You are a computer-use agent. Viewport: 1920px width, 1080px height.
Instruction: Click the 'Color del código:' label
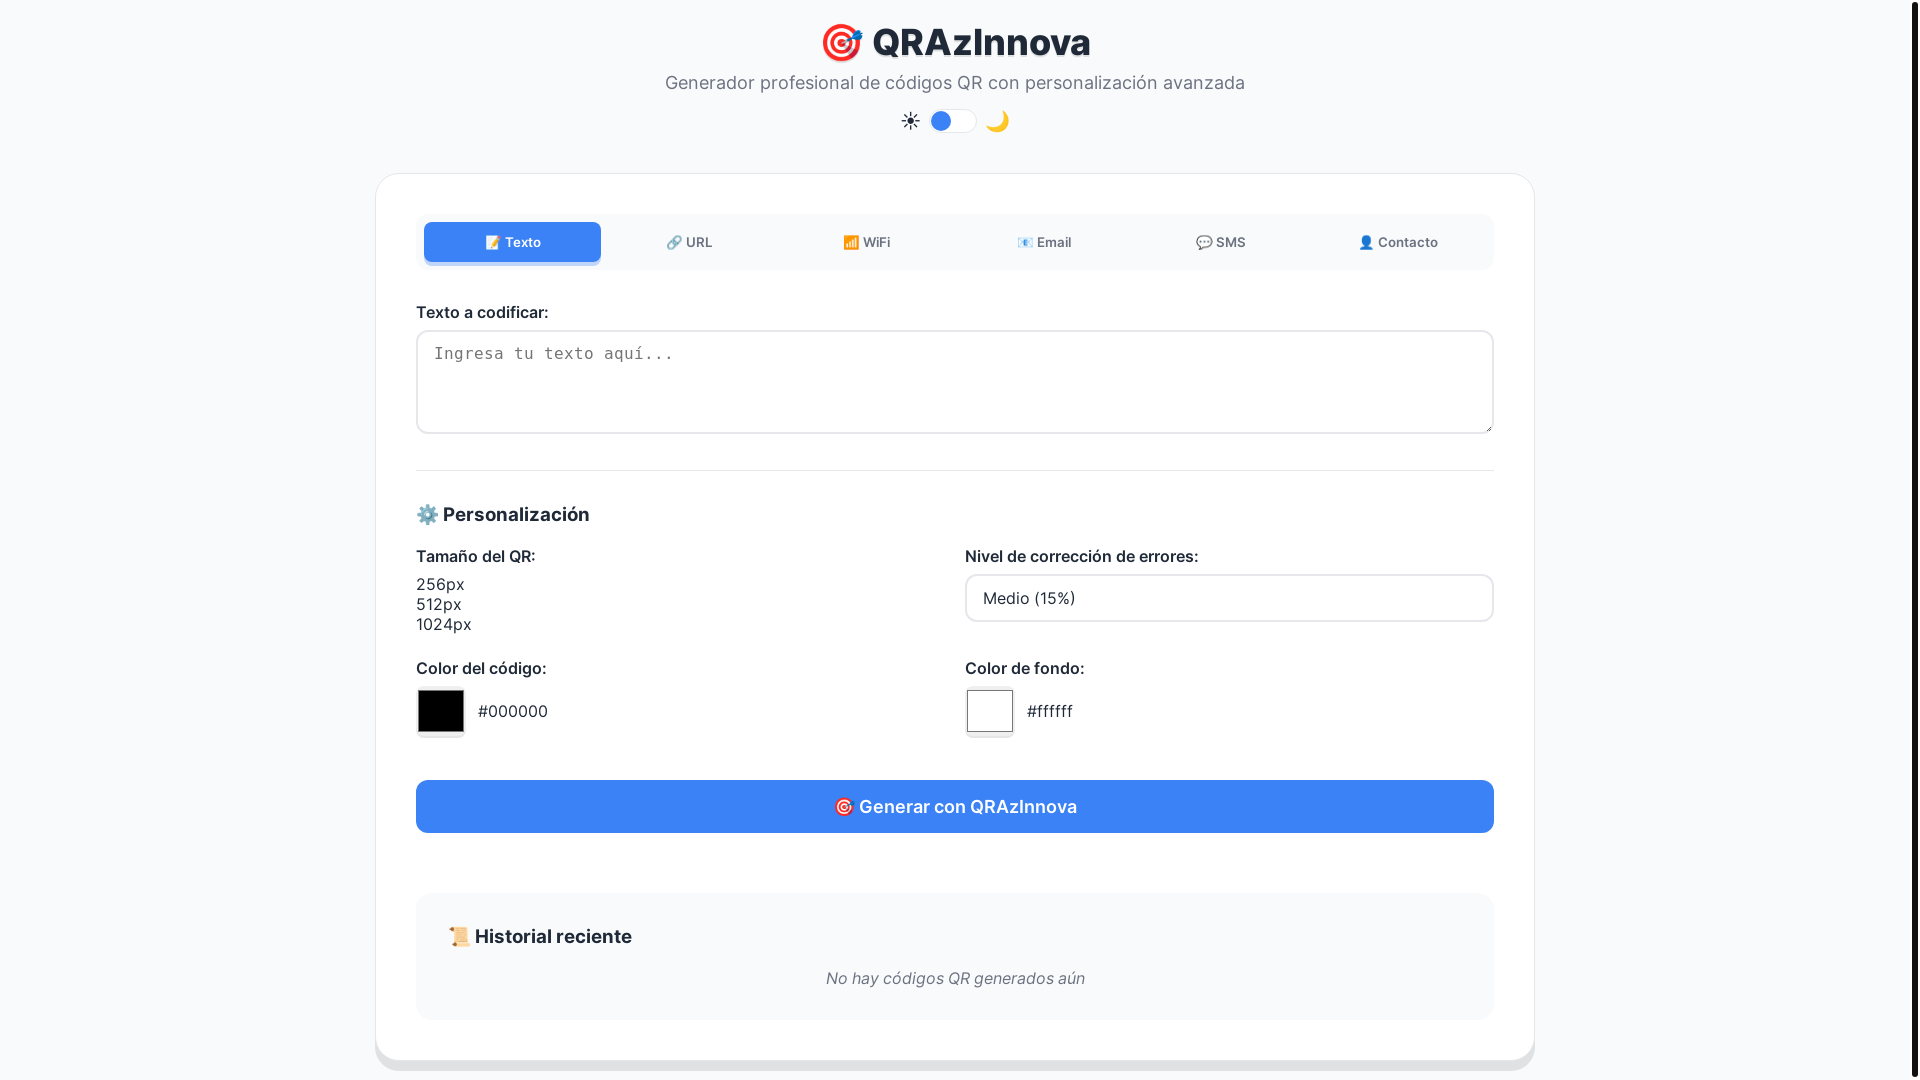(481, 668)
